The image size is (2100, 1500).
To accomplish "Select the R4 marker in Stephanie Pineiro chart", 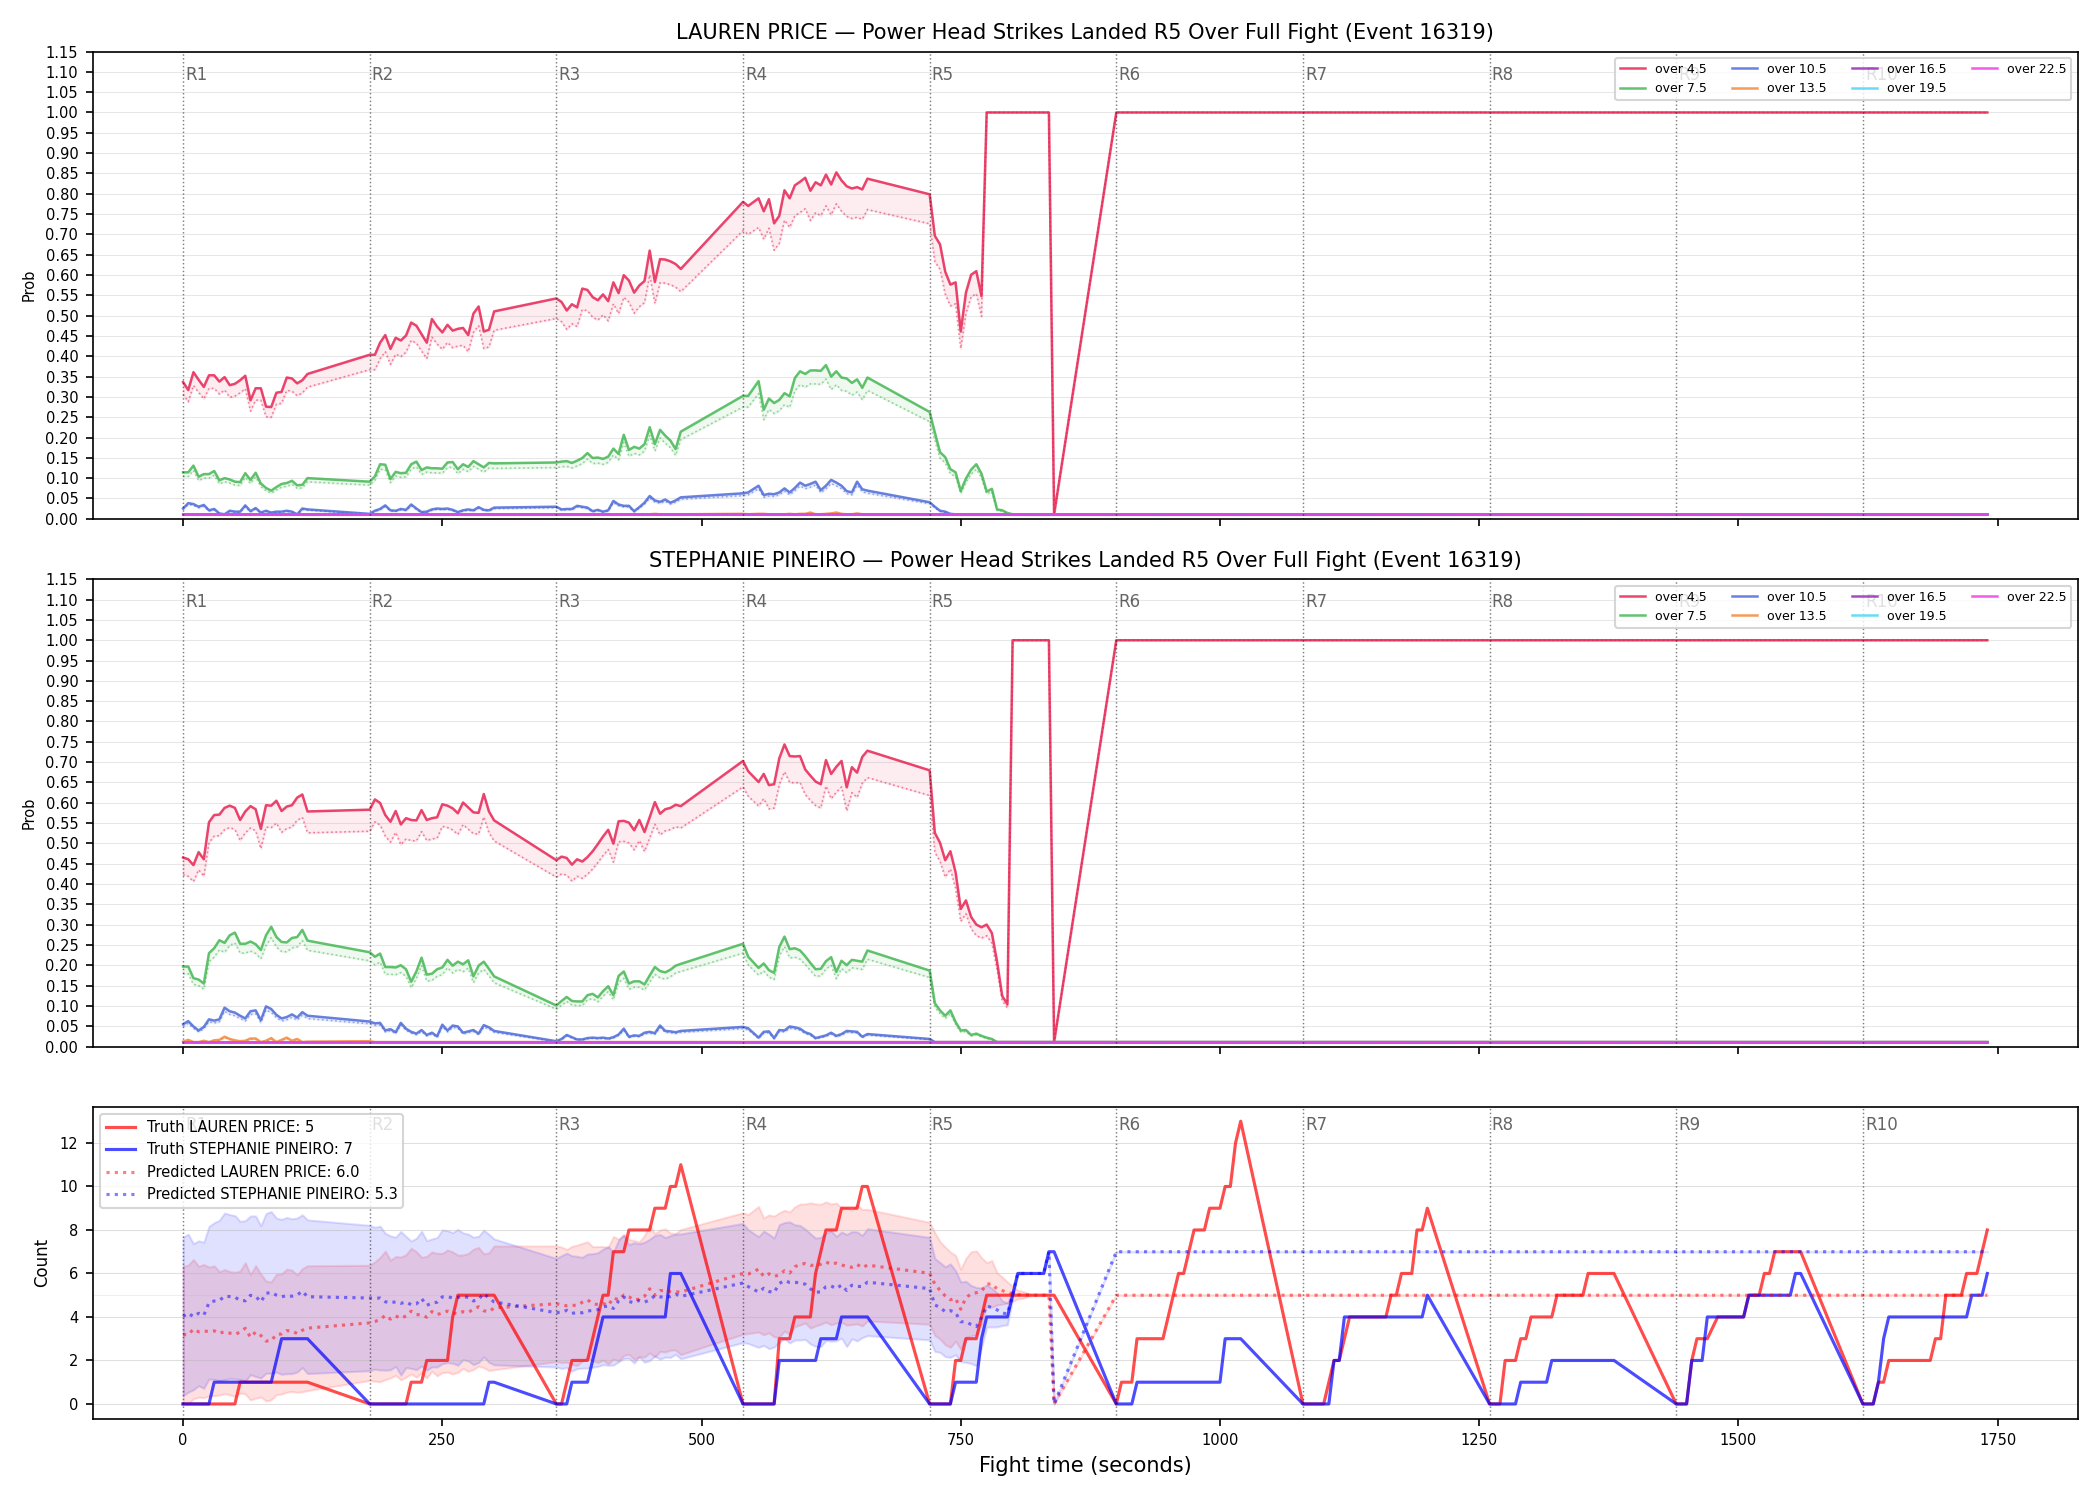I will pos(756,601).
